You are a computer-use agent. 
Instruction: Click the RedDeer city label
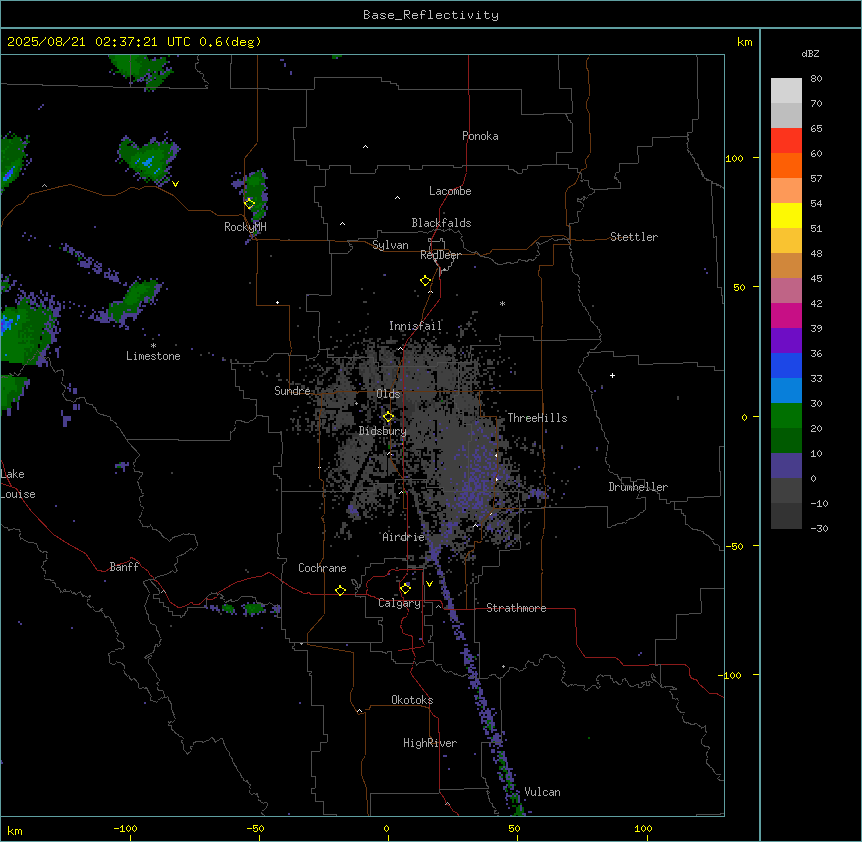pos(440,255)
